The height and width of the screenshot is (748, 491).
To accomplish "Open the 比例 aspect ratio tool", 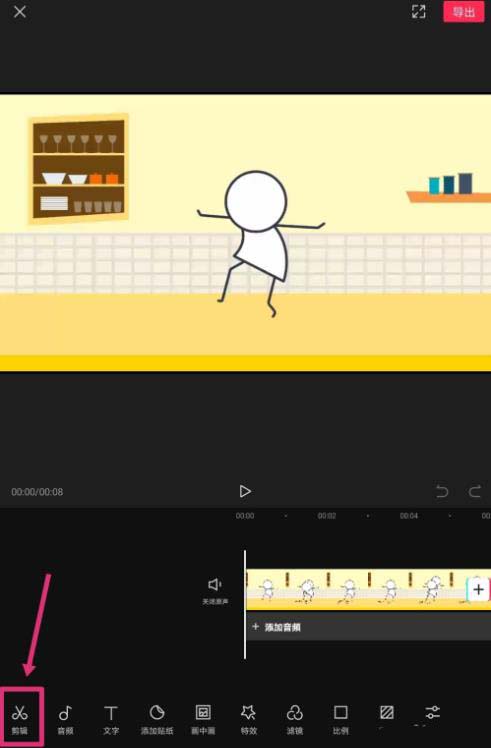I will click(340, 719).
